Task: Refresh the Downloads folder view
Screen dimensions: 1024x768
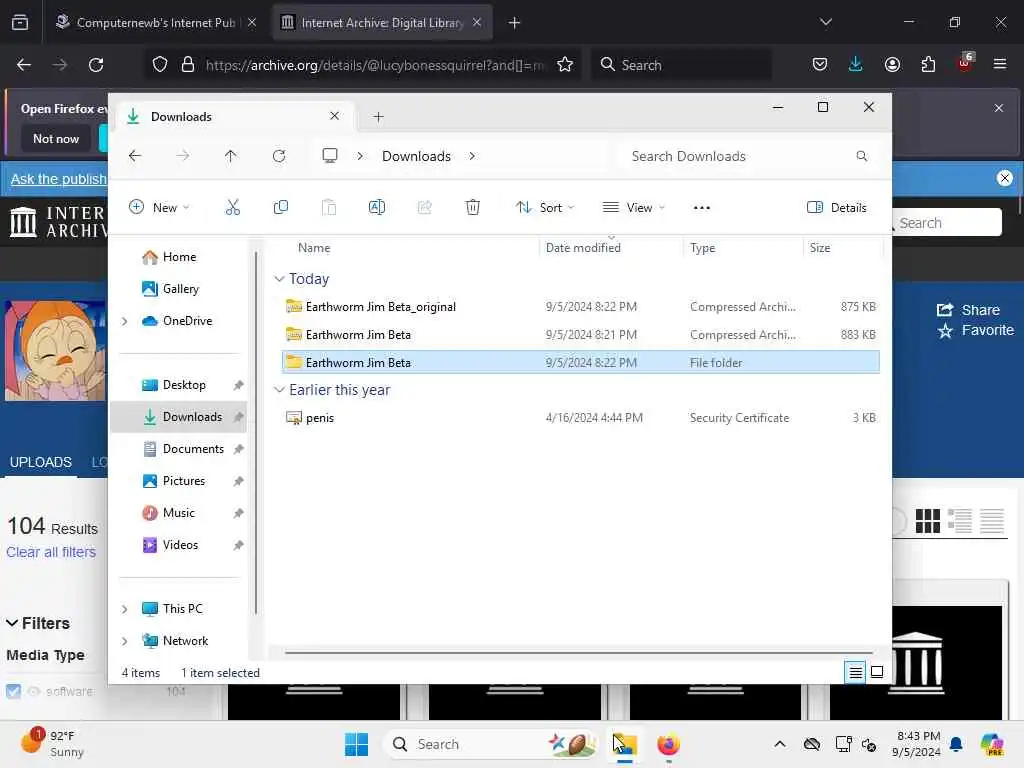Action: 279,156
